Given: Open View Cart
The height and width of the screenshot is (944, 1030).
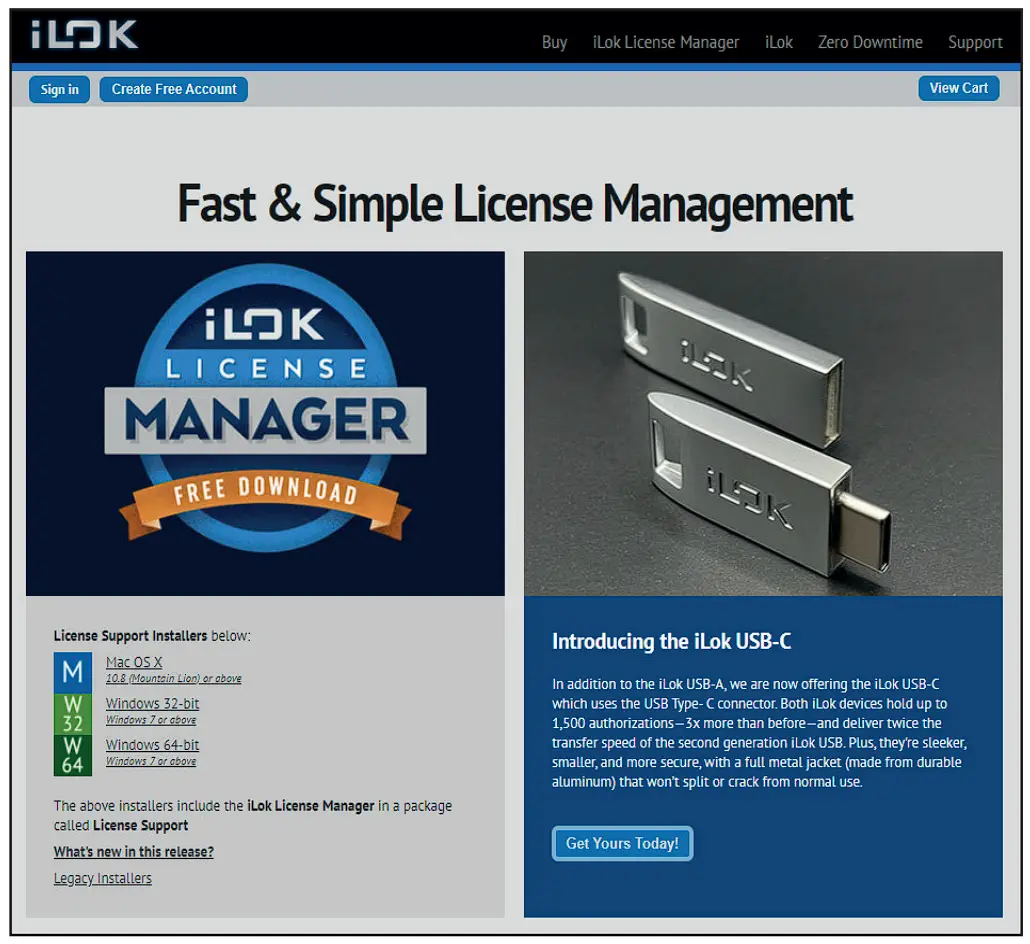Looking at the screenshot, I should pyautogui.click(x=959, y=88).
